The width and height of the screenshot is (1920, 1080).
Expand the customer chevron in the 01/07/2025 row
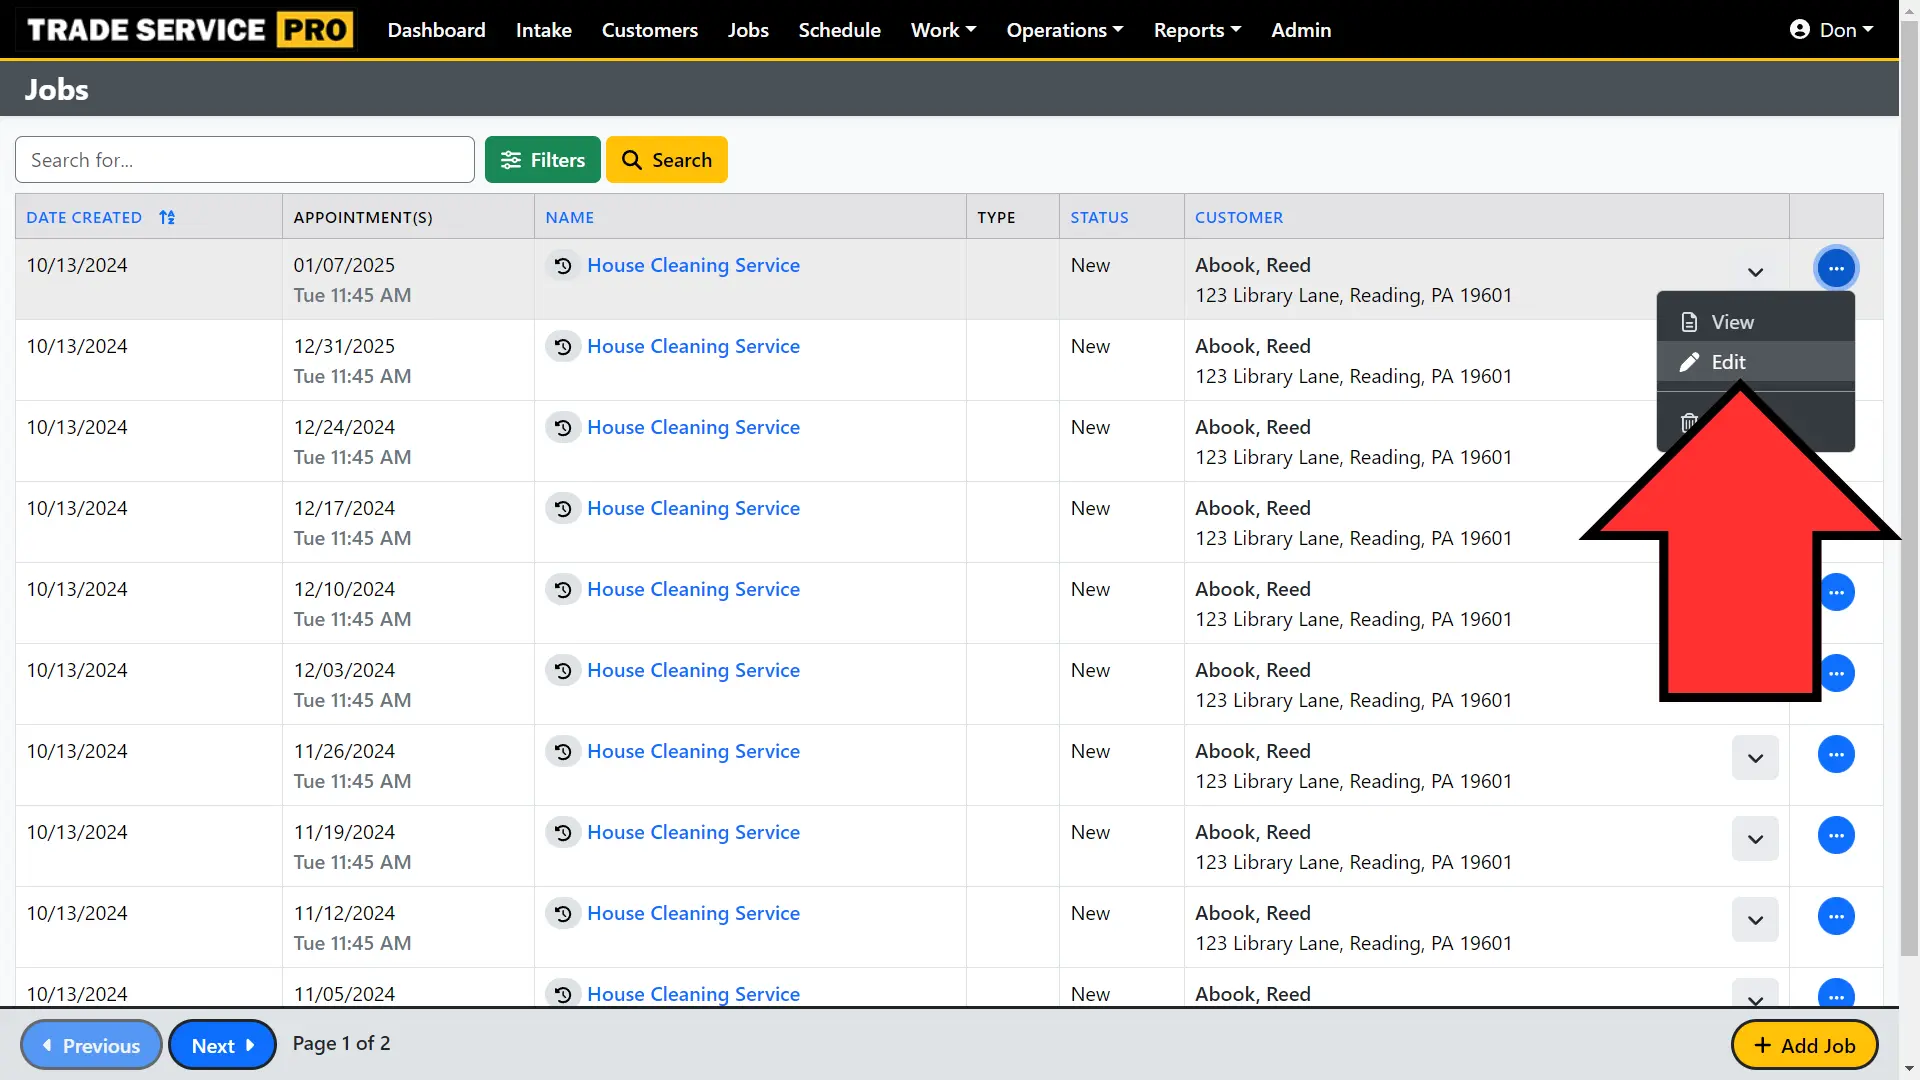pos(1755,272)
